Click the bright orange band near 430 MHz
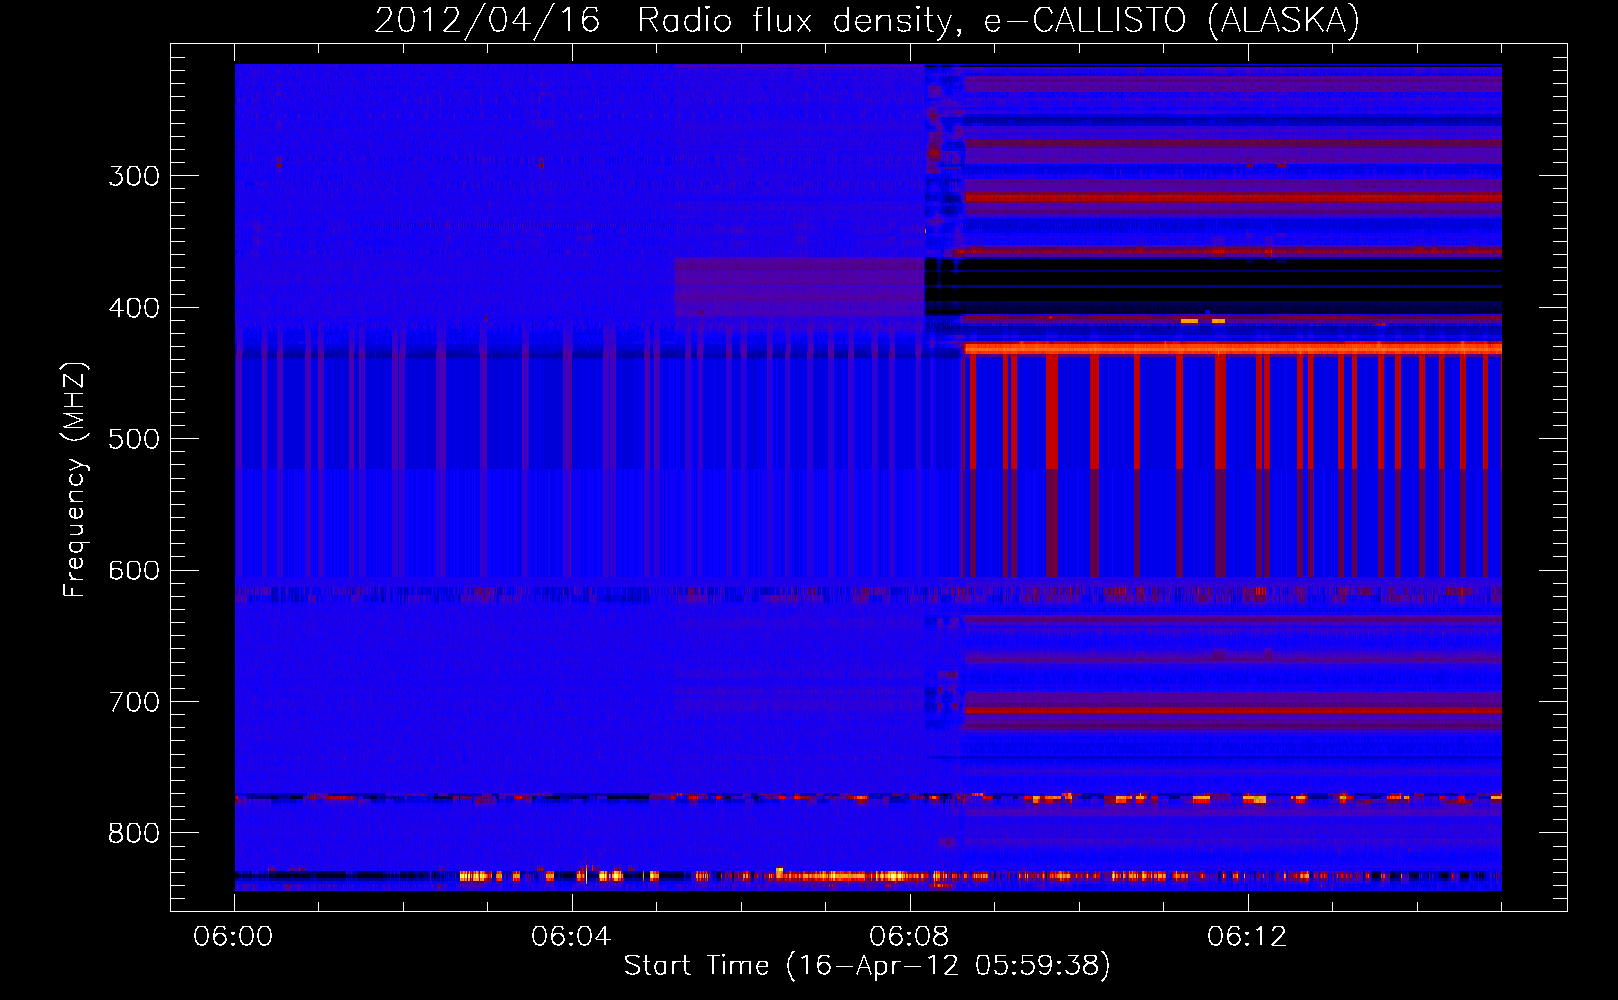The width and height of the screenshot is (1618, 1000). (1232, 349)
